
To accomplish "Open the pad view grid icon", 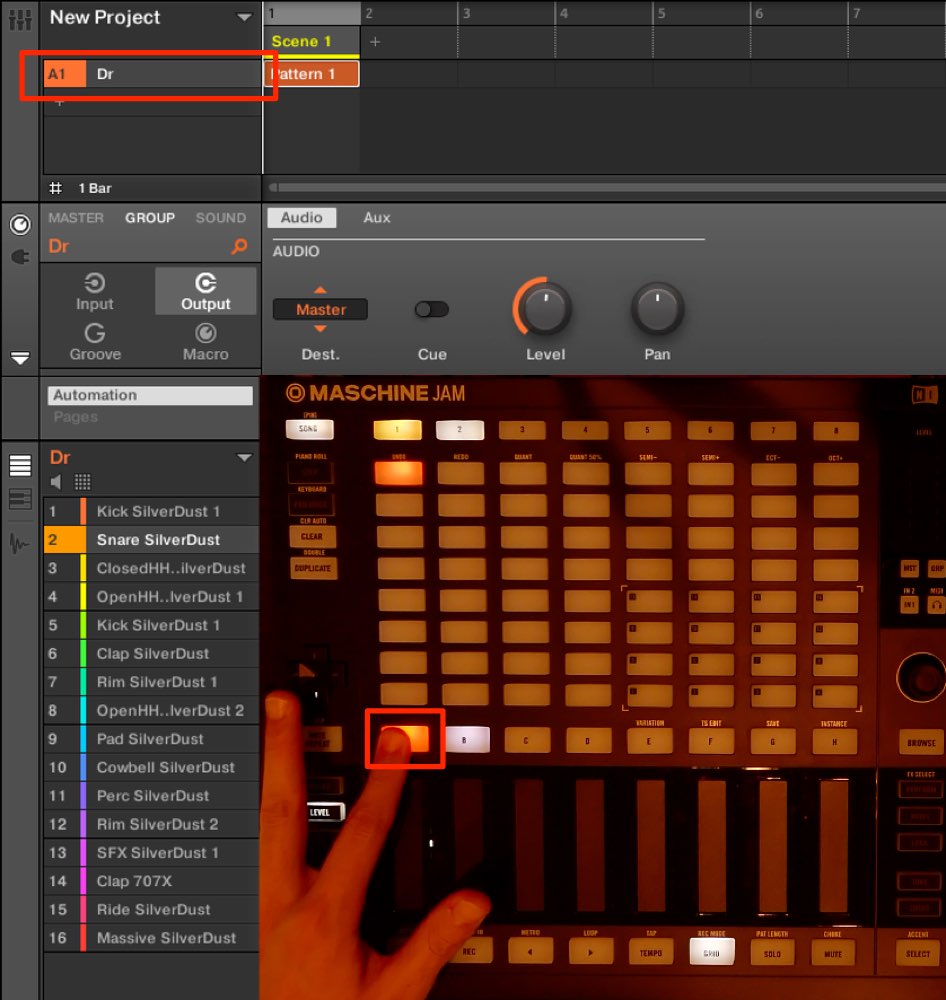I will click(x=82, y=482).
